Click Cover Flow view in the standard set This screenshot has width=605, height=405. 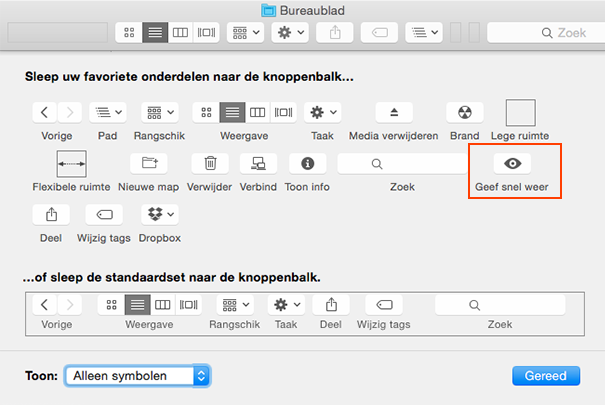pyautogui.click(x=189, y=305)
